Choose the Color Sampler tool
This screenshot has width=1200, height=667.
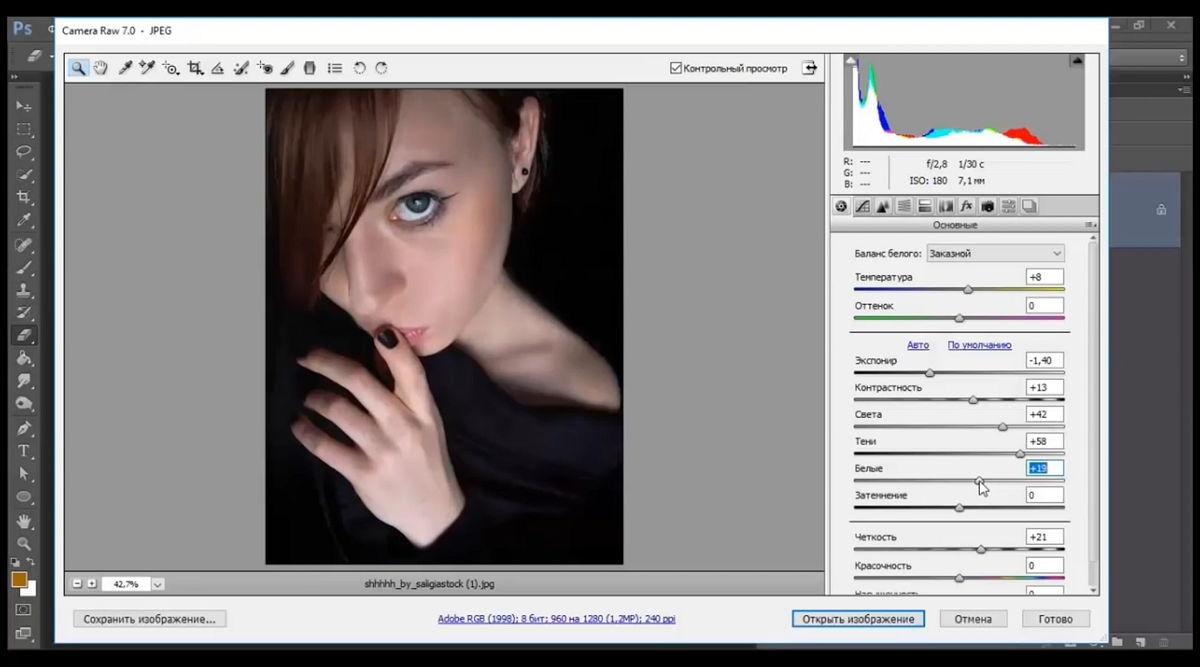[147, 68]
